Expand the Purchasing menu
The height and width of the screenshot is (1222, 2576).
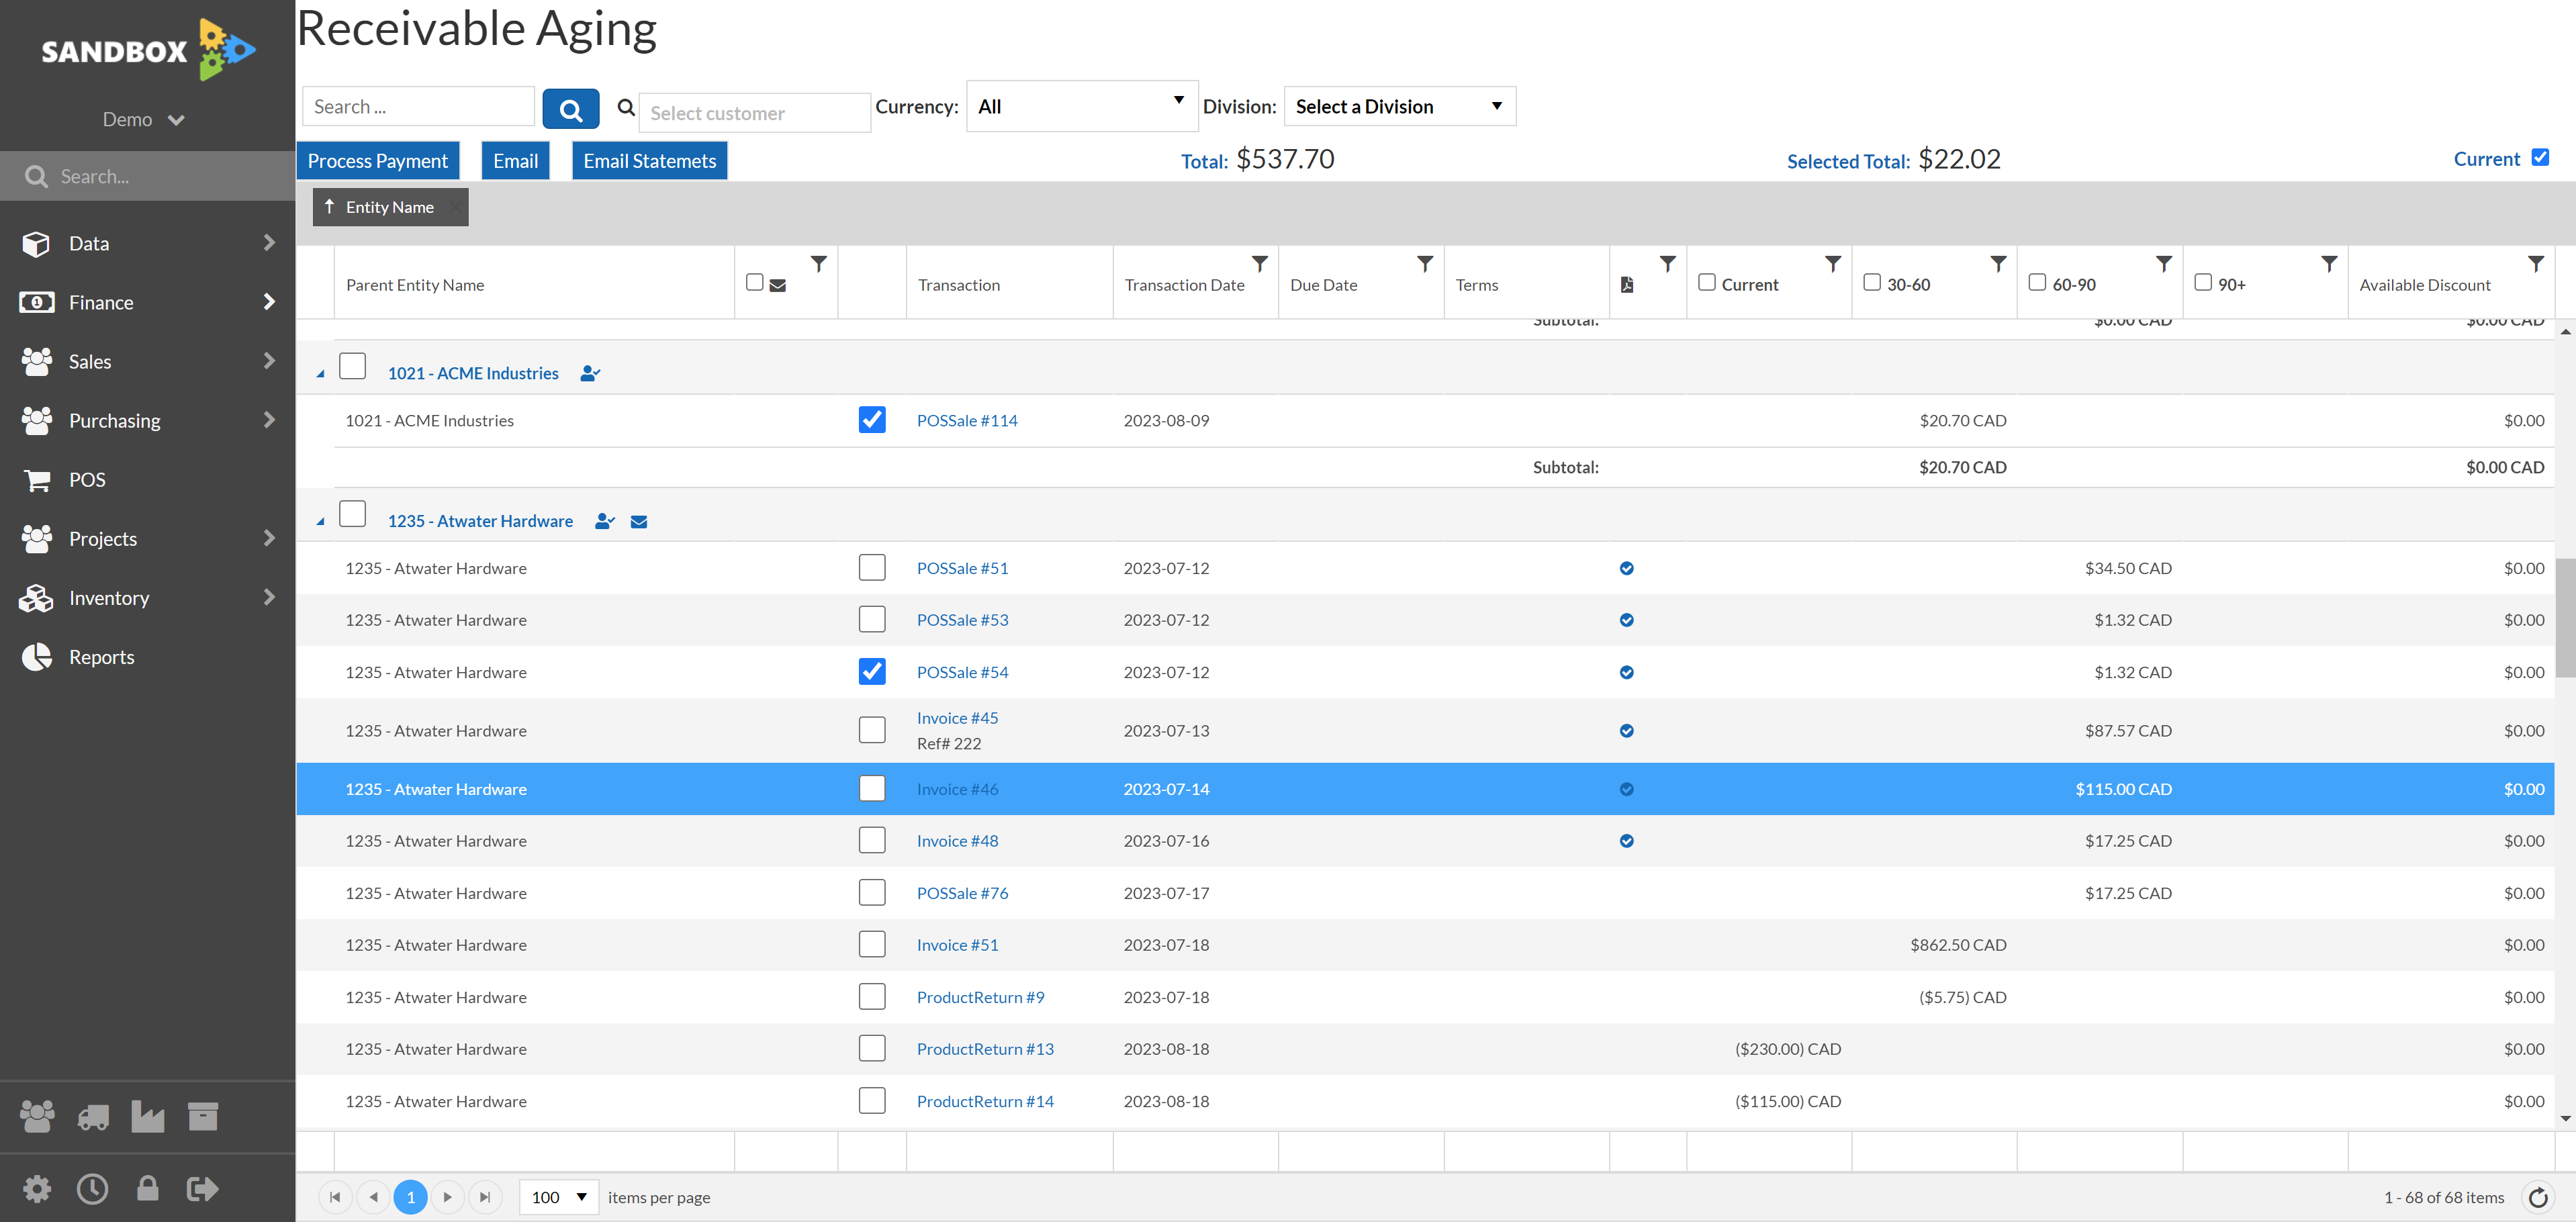click(148, 421)
